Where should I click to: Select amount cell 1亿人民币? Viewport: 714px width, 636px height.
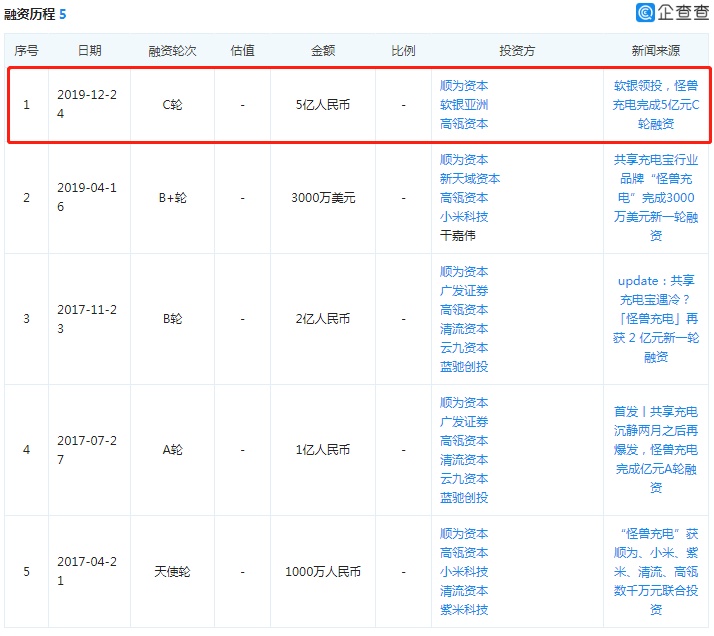(323, 450)
